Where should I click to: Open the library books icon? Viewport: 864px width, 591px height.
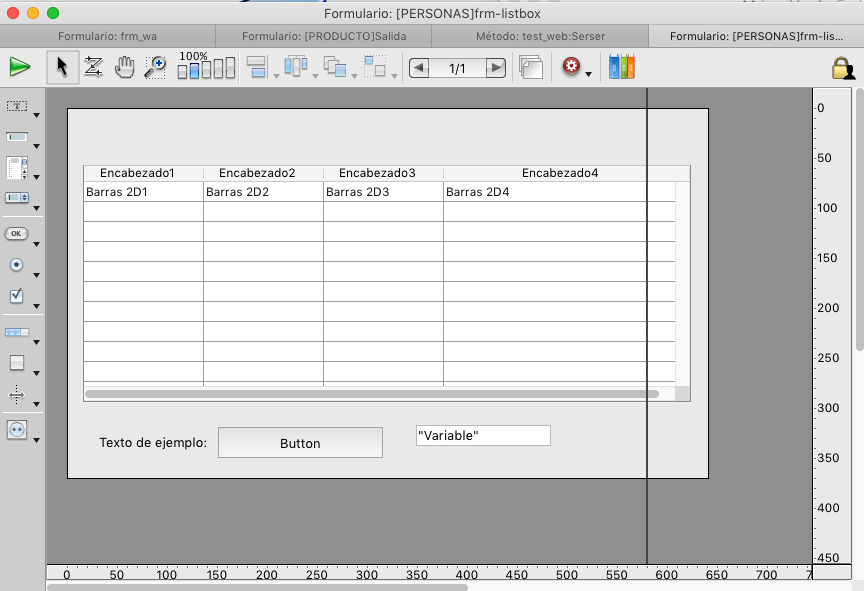[x=621, y=67]
